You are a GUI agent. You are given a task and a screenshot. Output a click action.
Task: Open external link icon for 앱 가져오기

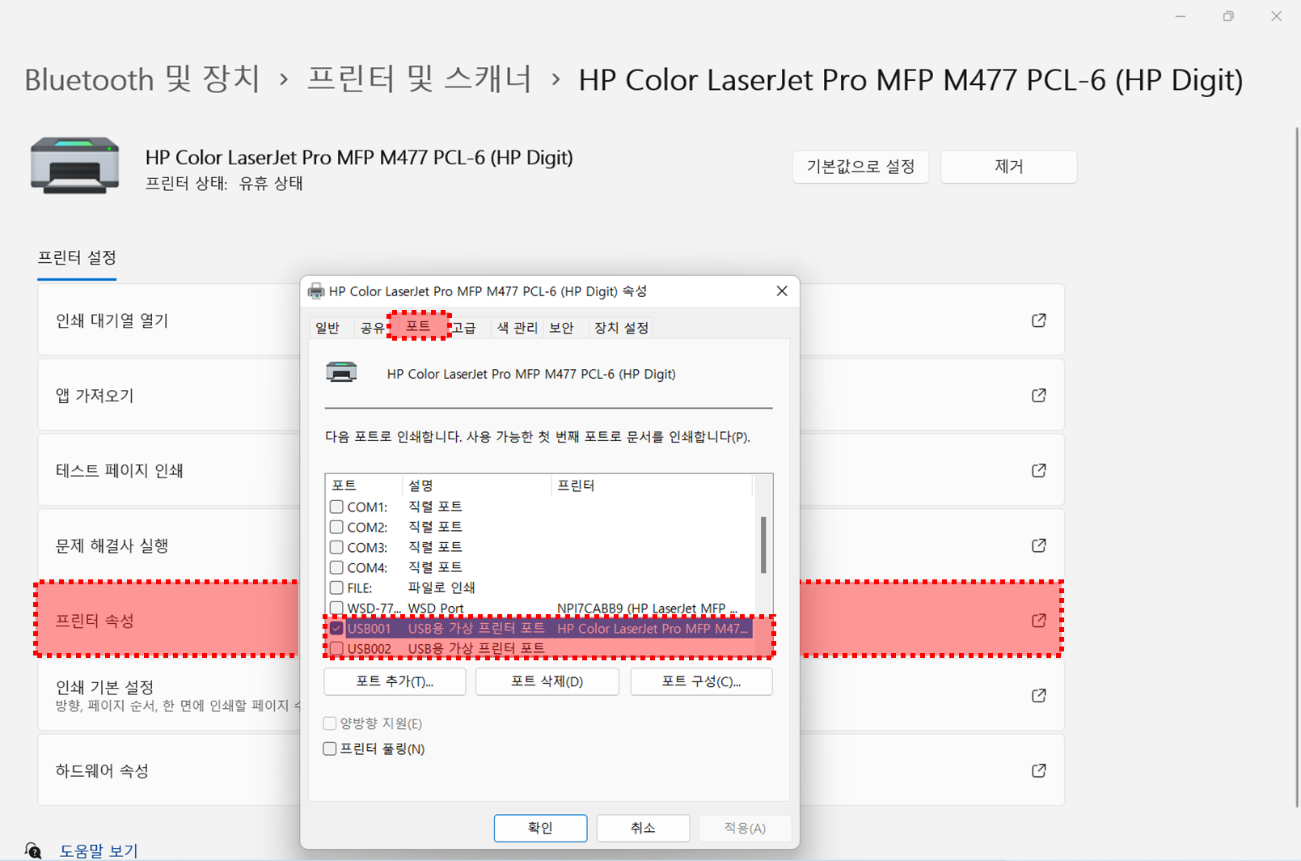point(1039,395)
